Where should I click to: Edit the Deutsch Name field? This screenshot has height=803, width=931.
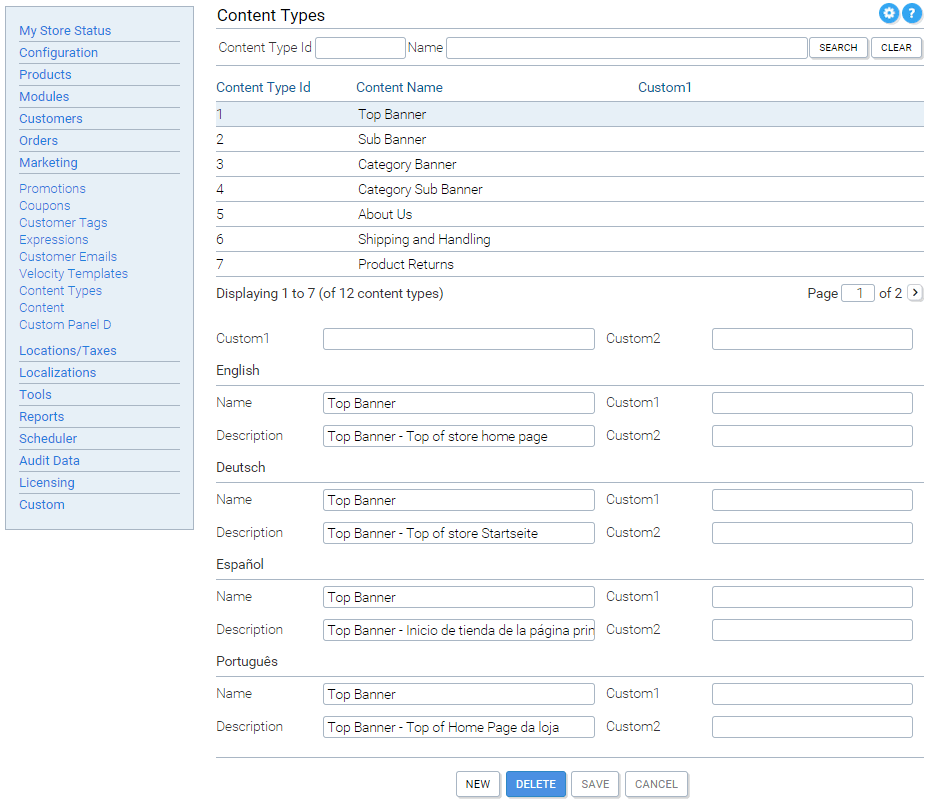(x=458, y=499)
